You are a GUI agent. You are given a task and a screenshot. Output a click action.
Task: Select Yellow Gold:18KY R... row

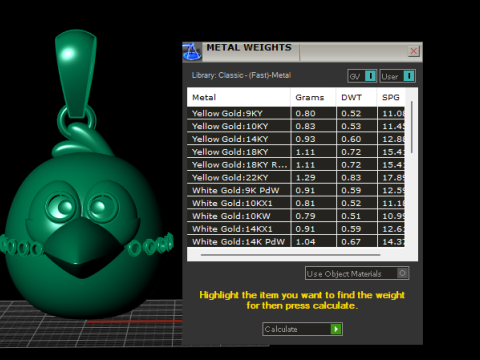tap(296, 165)
